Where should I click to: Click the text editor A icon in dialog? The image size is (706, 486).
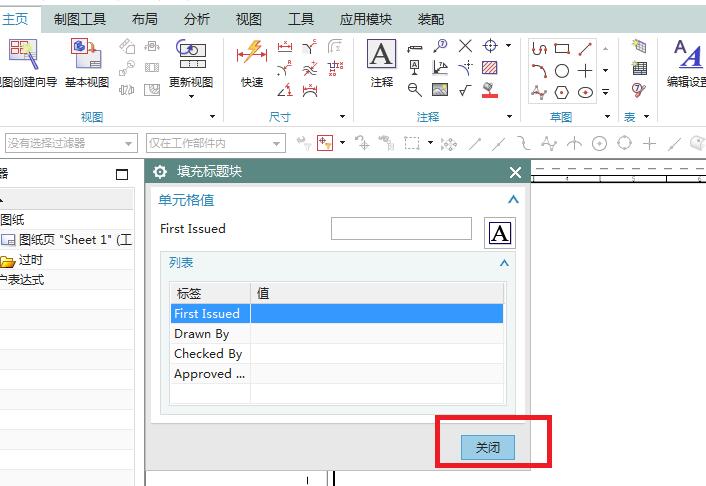click(x=500, y=233)
